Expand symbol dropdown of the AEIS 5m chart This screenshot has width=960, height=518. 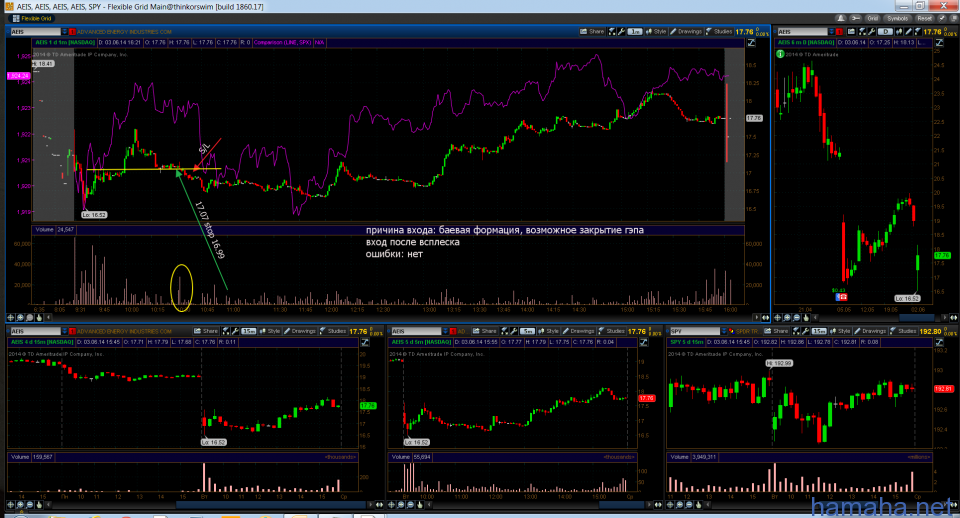pyautogui.click(x=445, y=331)
